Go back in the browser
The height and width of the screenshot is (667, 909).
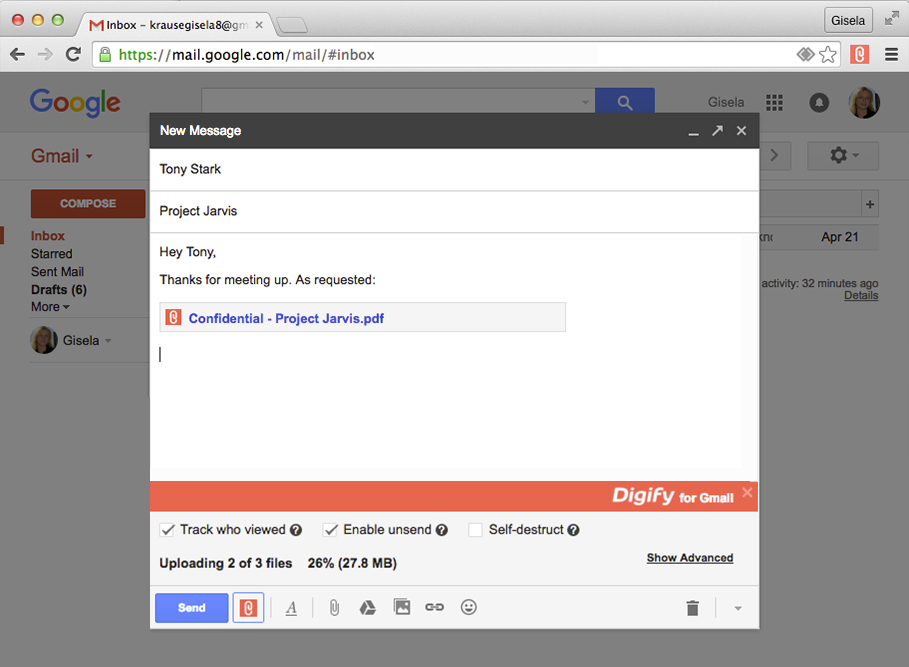17,54
